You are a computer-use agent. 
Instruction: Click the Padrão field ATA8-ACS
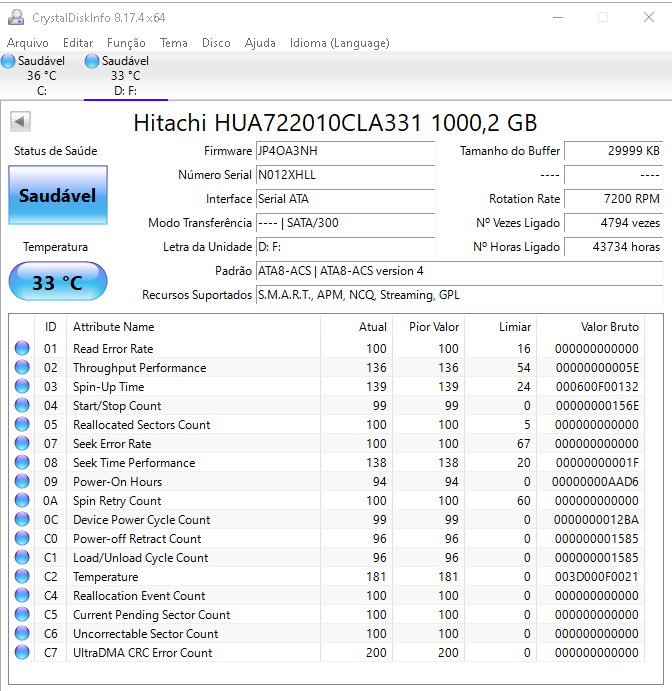click(x=460, y=271)
